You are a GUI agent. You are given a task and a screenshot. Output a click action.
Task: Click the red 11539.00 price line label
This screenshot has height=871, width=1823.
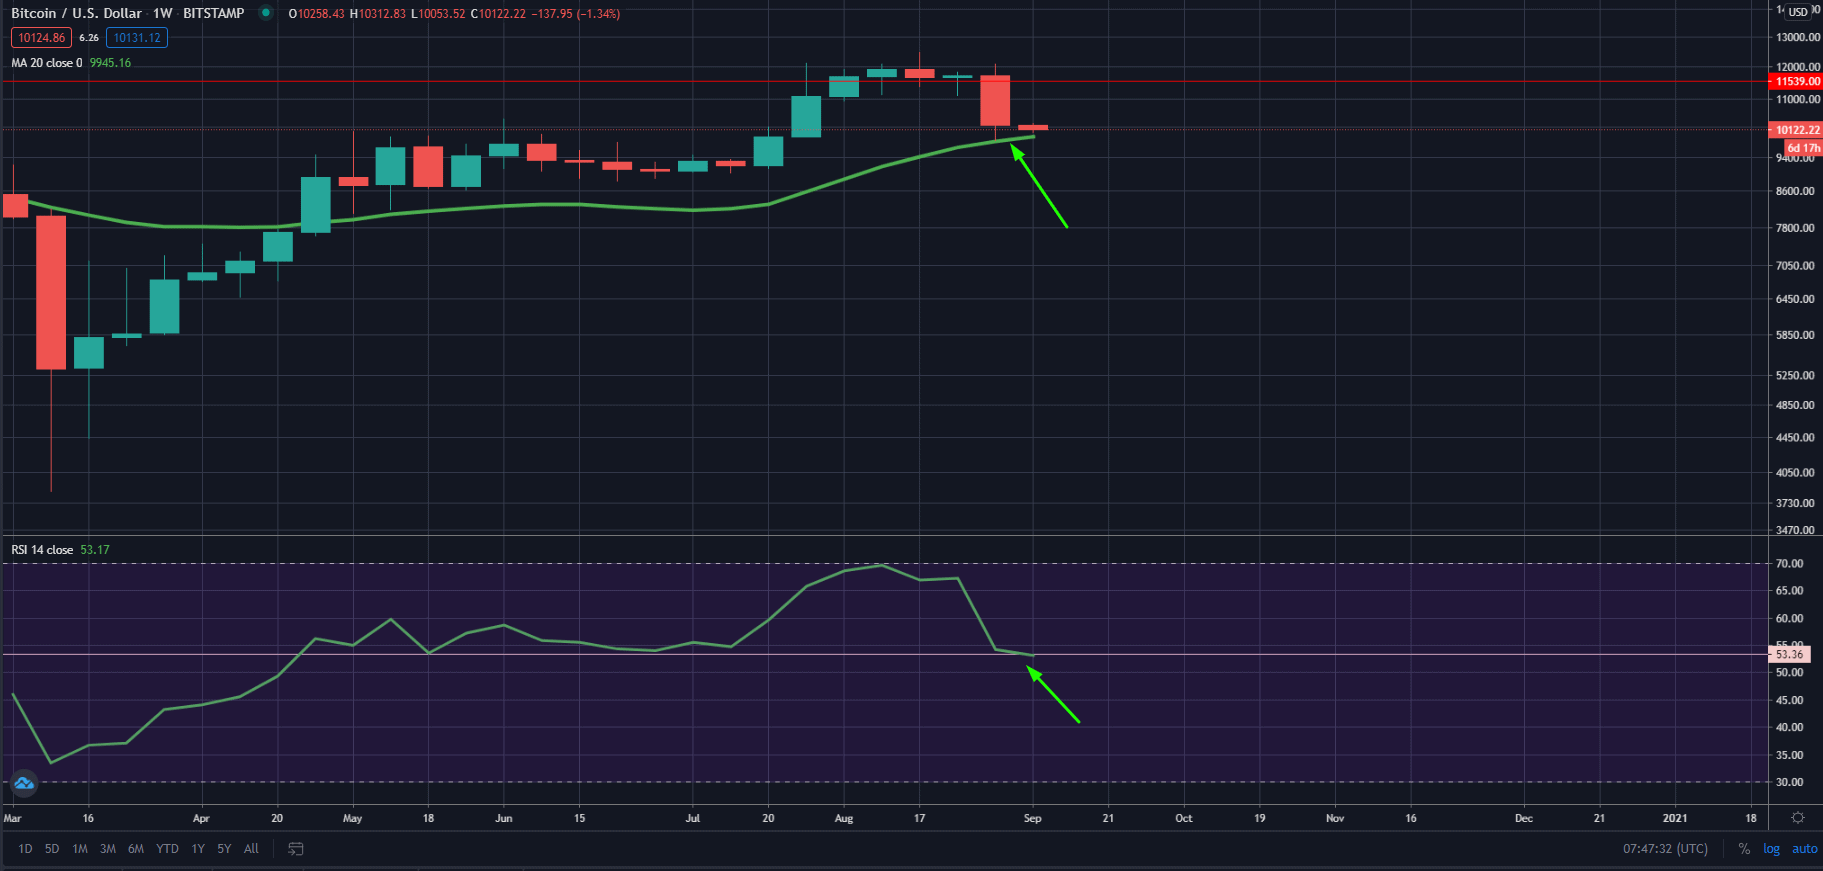pyautogui.click(x=1796, y=81)
